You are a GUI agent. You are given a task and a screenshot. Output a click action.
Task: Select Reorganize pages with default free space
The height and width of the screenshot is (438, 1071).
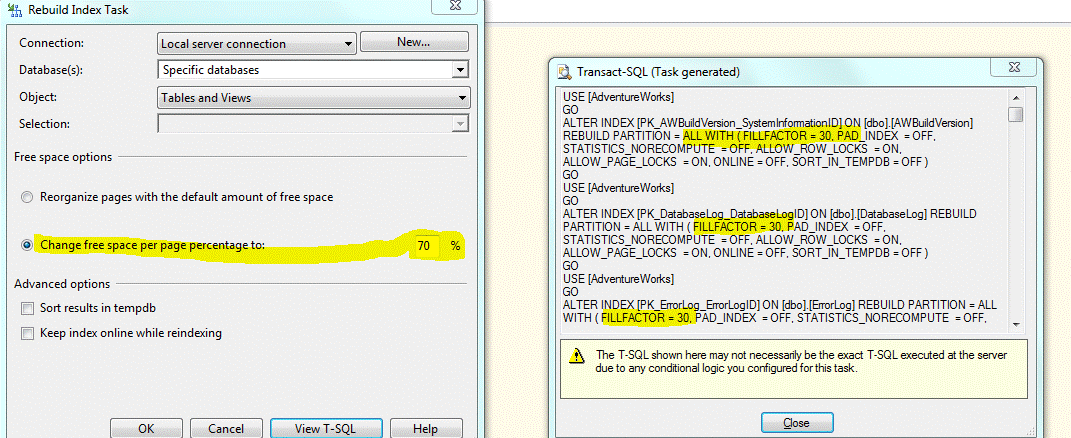pos(27,197)
